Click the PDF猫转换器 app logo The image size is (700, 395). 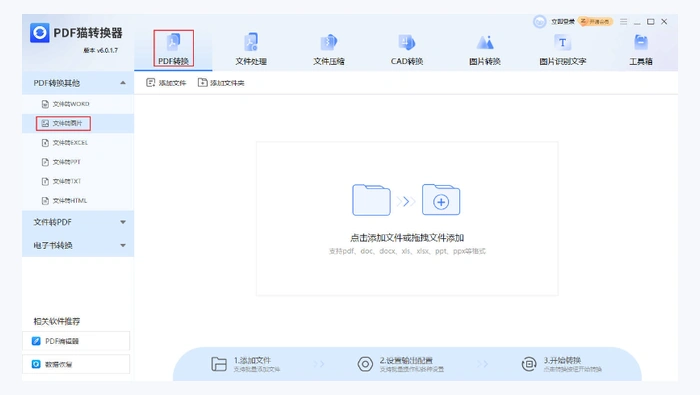(40, 33)
